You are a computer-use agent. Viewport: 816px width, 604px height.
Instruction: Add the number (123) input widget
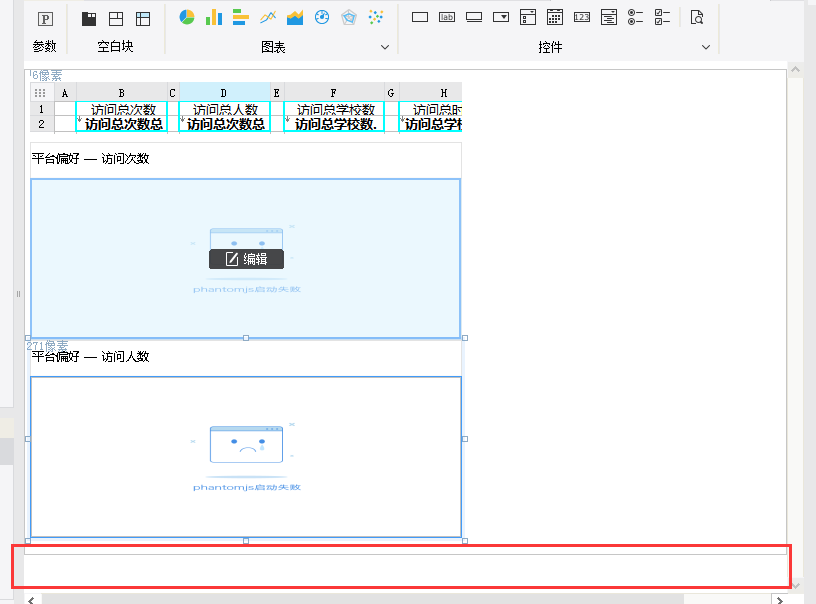582,17
